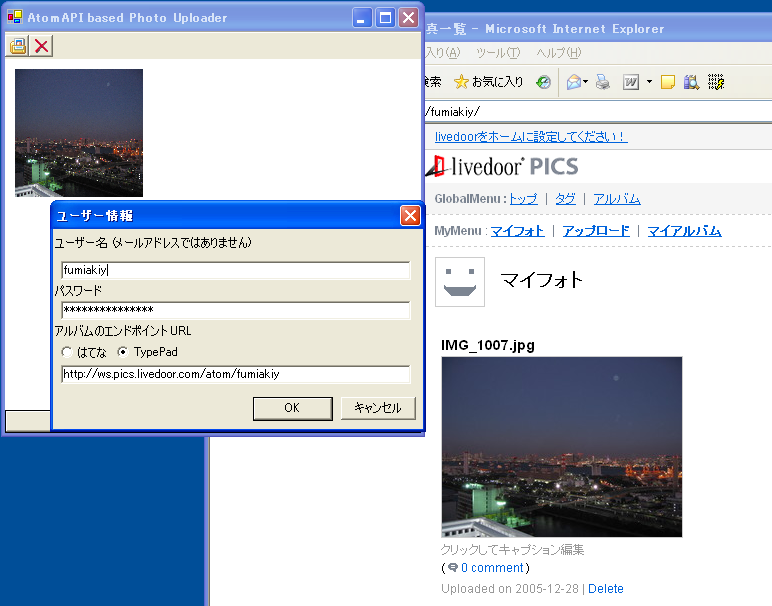772x606 pixels.
Task: Click the Edit with Word icon in the IE toolbar
Action: 631,82
